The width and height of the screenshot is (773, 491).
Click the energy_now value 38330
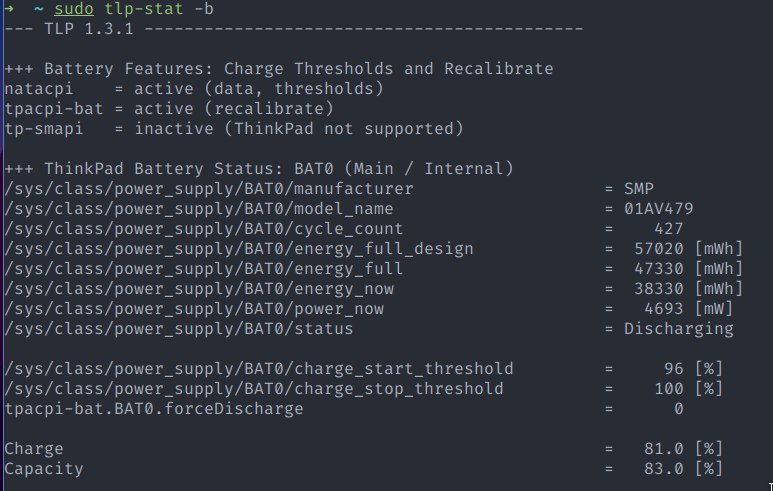[659, 288]
